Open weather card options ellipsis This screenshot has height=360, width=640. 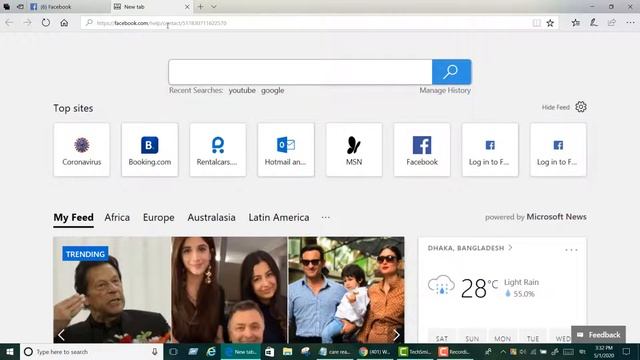coord(571,249)
